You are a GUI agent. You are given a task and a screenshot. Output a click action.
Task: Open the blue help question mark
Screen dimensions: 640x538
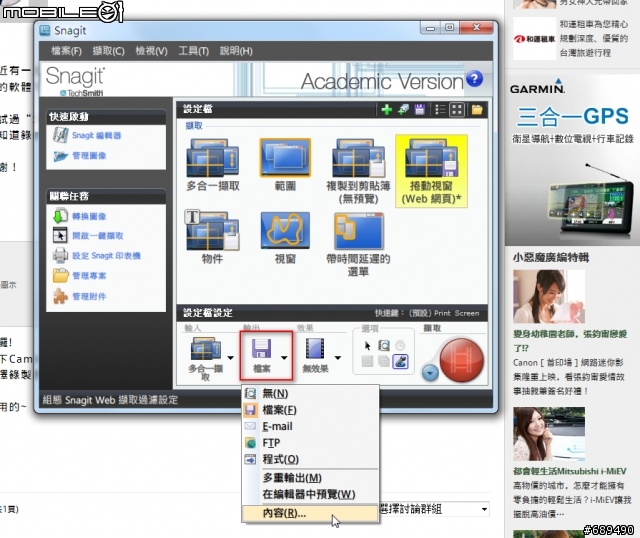[474, 79]
